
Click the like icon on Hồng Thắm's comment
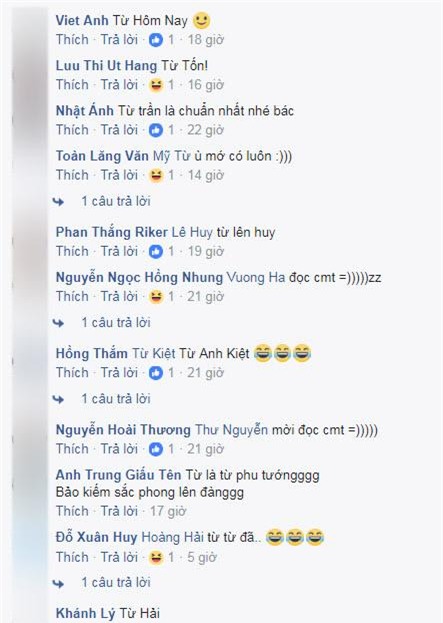coord(156,373)
